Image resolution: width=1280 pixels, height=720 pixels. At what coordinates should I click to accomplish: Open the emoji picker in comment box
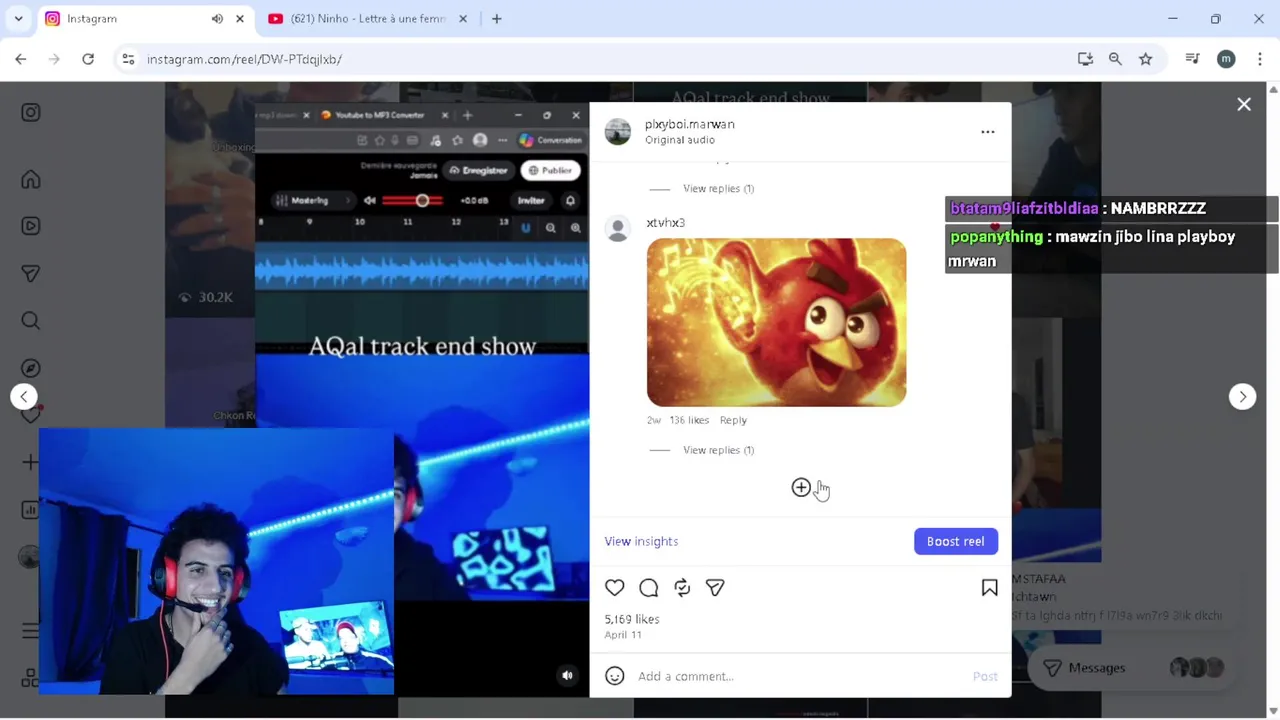(615, 676)
